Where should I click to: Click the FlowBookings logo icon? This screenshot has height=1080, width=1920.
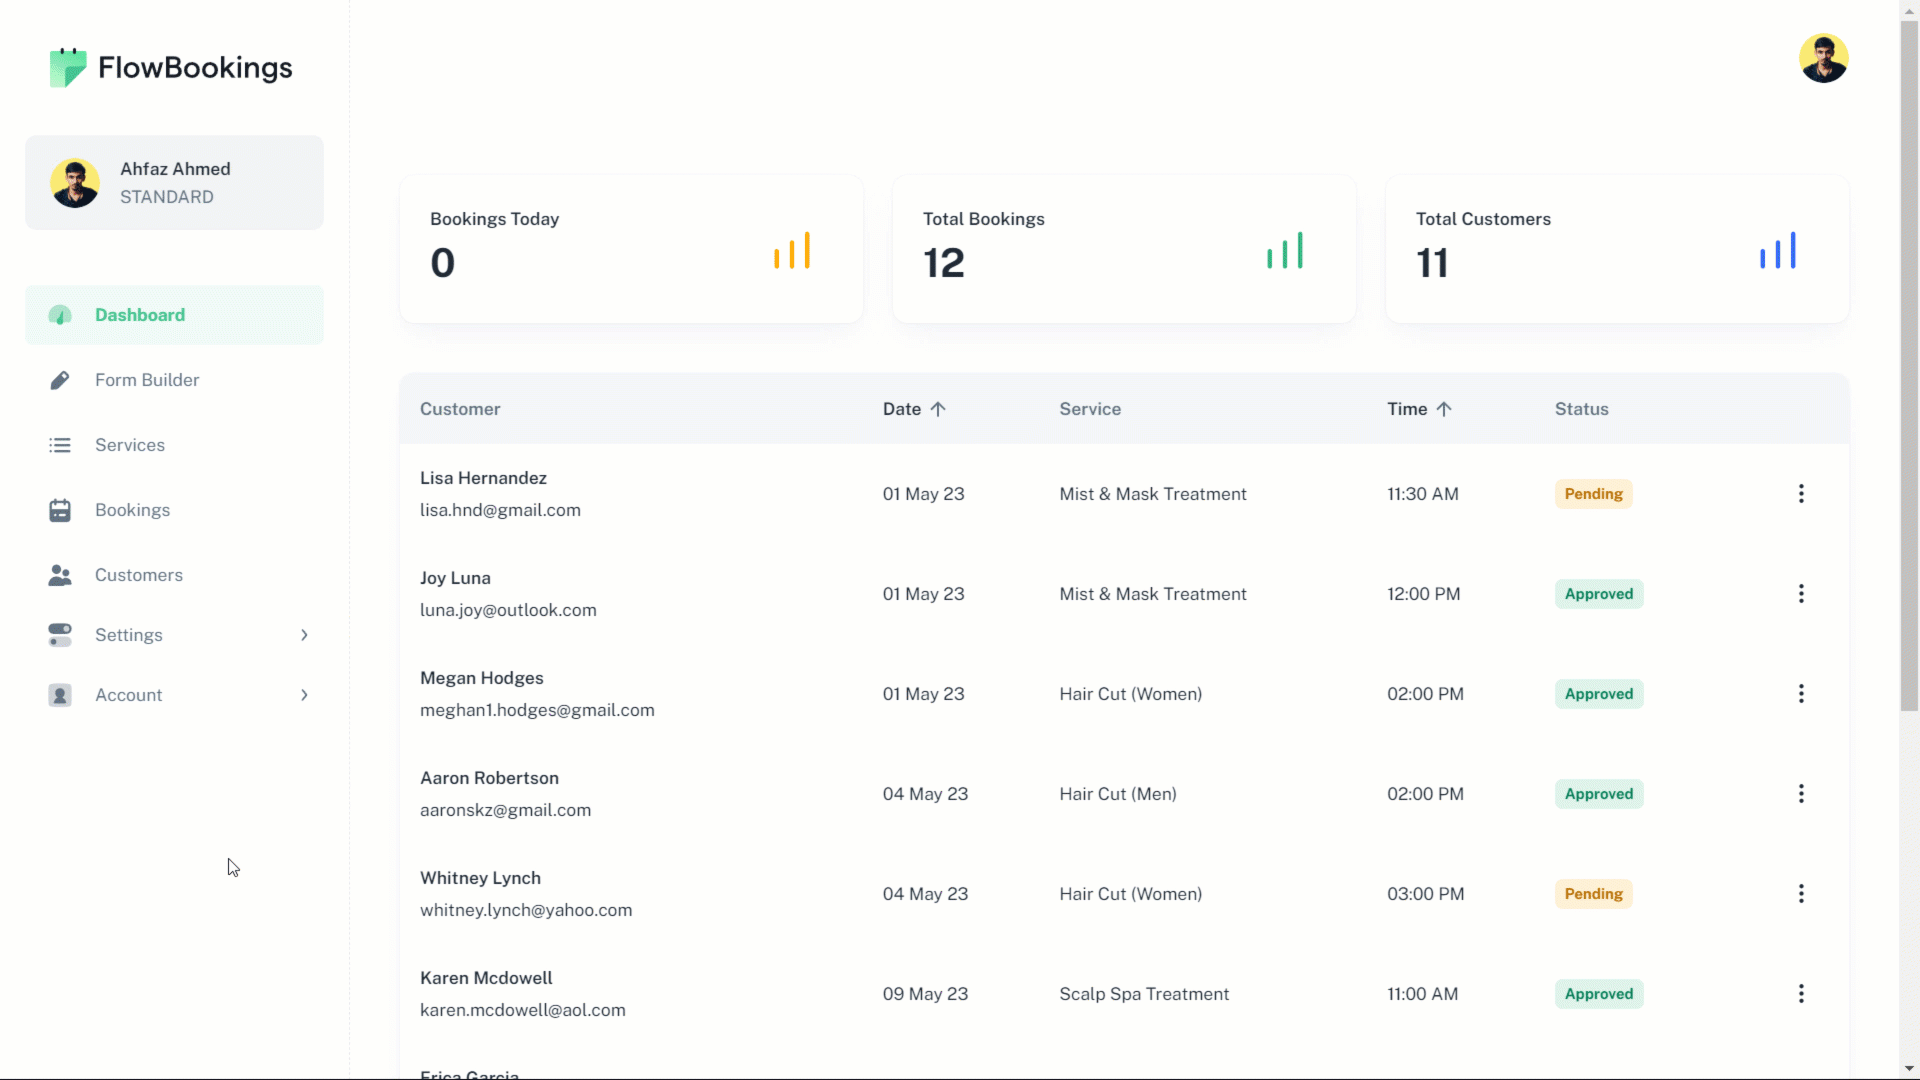click(x=68, y=67)
